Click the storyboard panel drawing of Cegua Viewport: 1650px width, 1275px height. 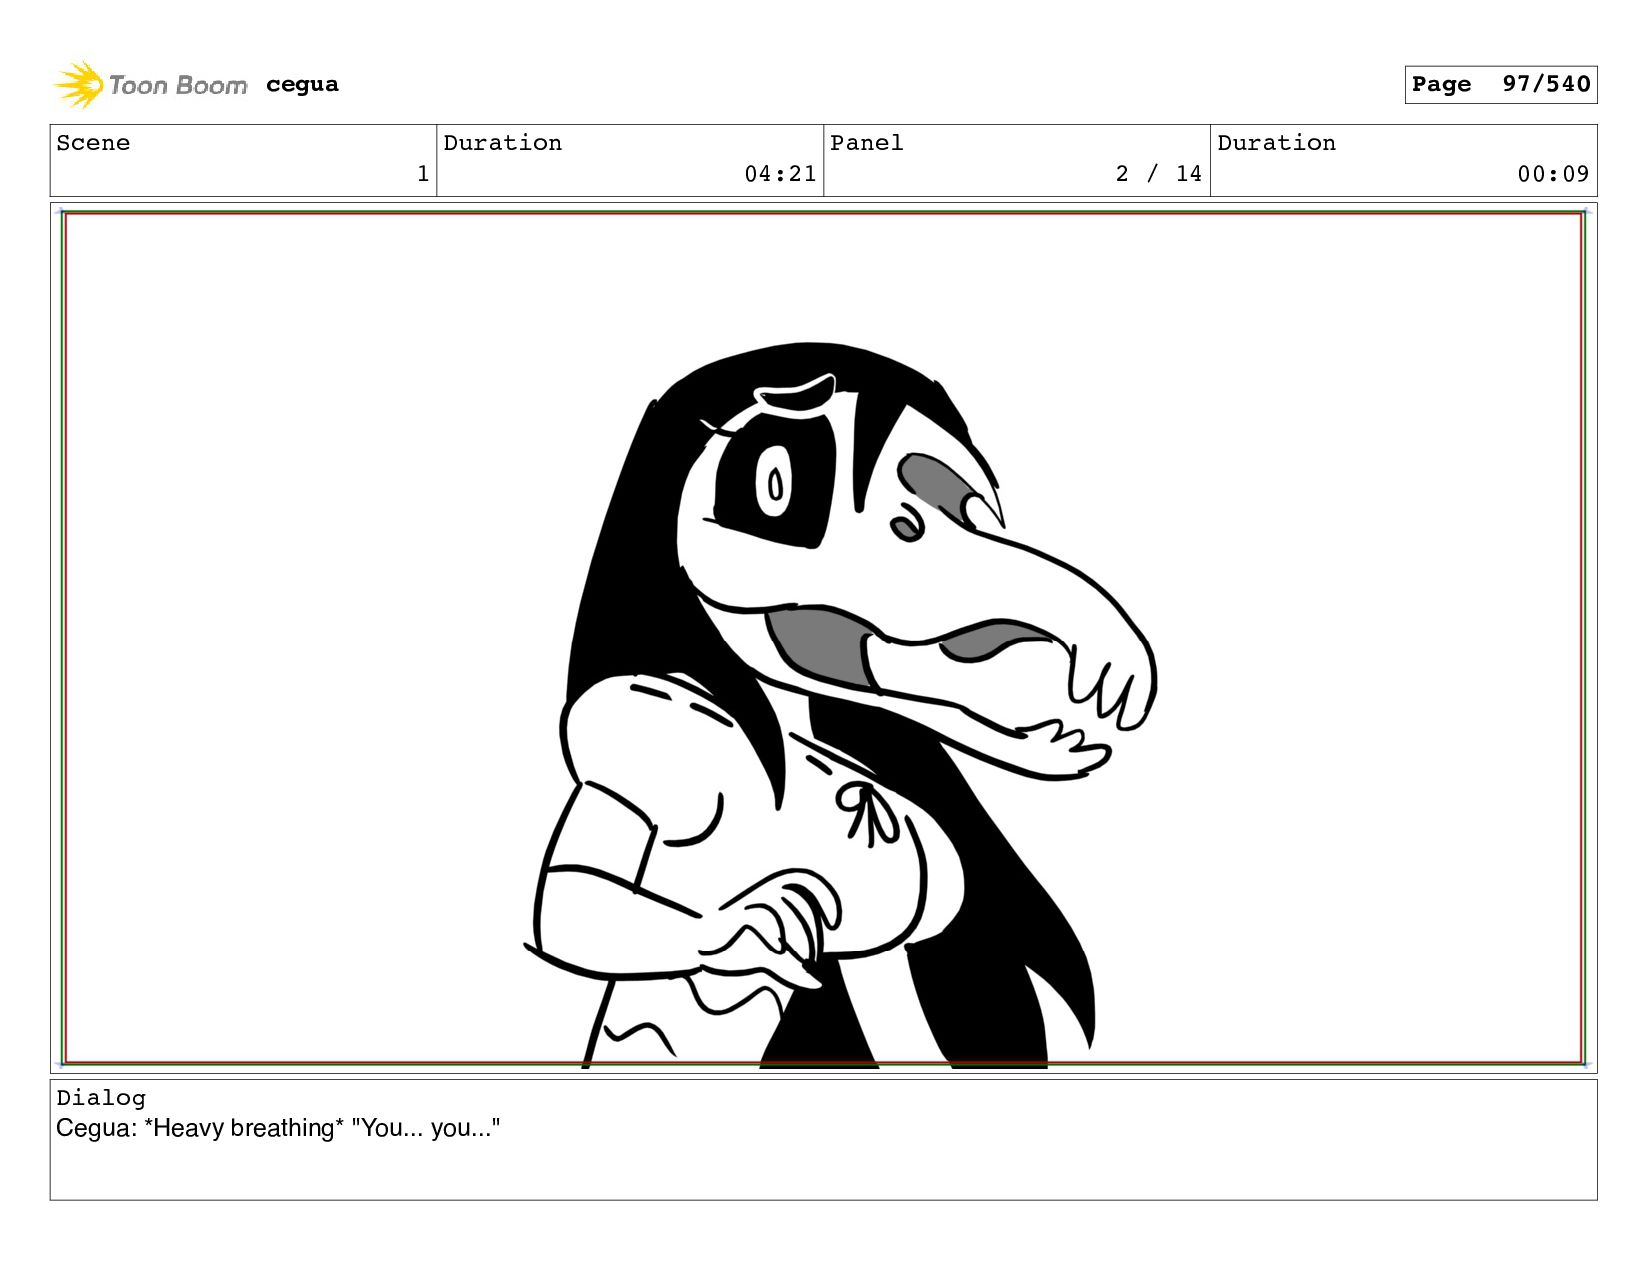(x=823, y=638)
